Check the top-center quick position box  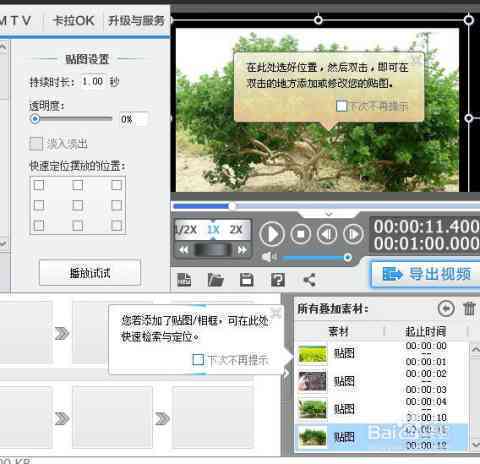coord(78,185)
